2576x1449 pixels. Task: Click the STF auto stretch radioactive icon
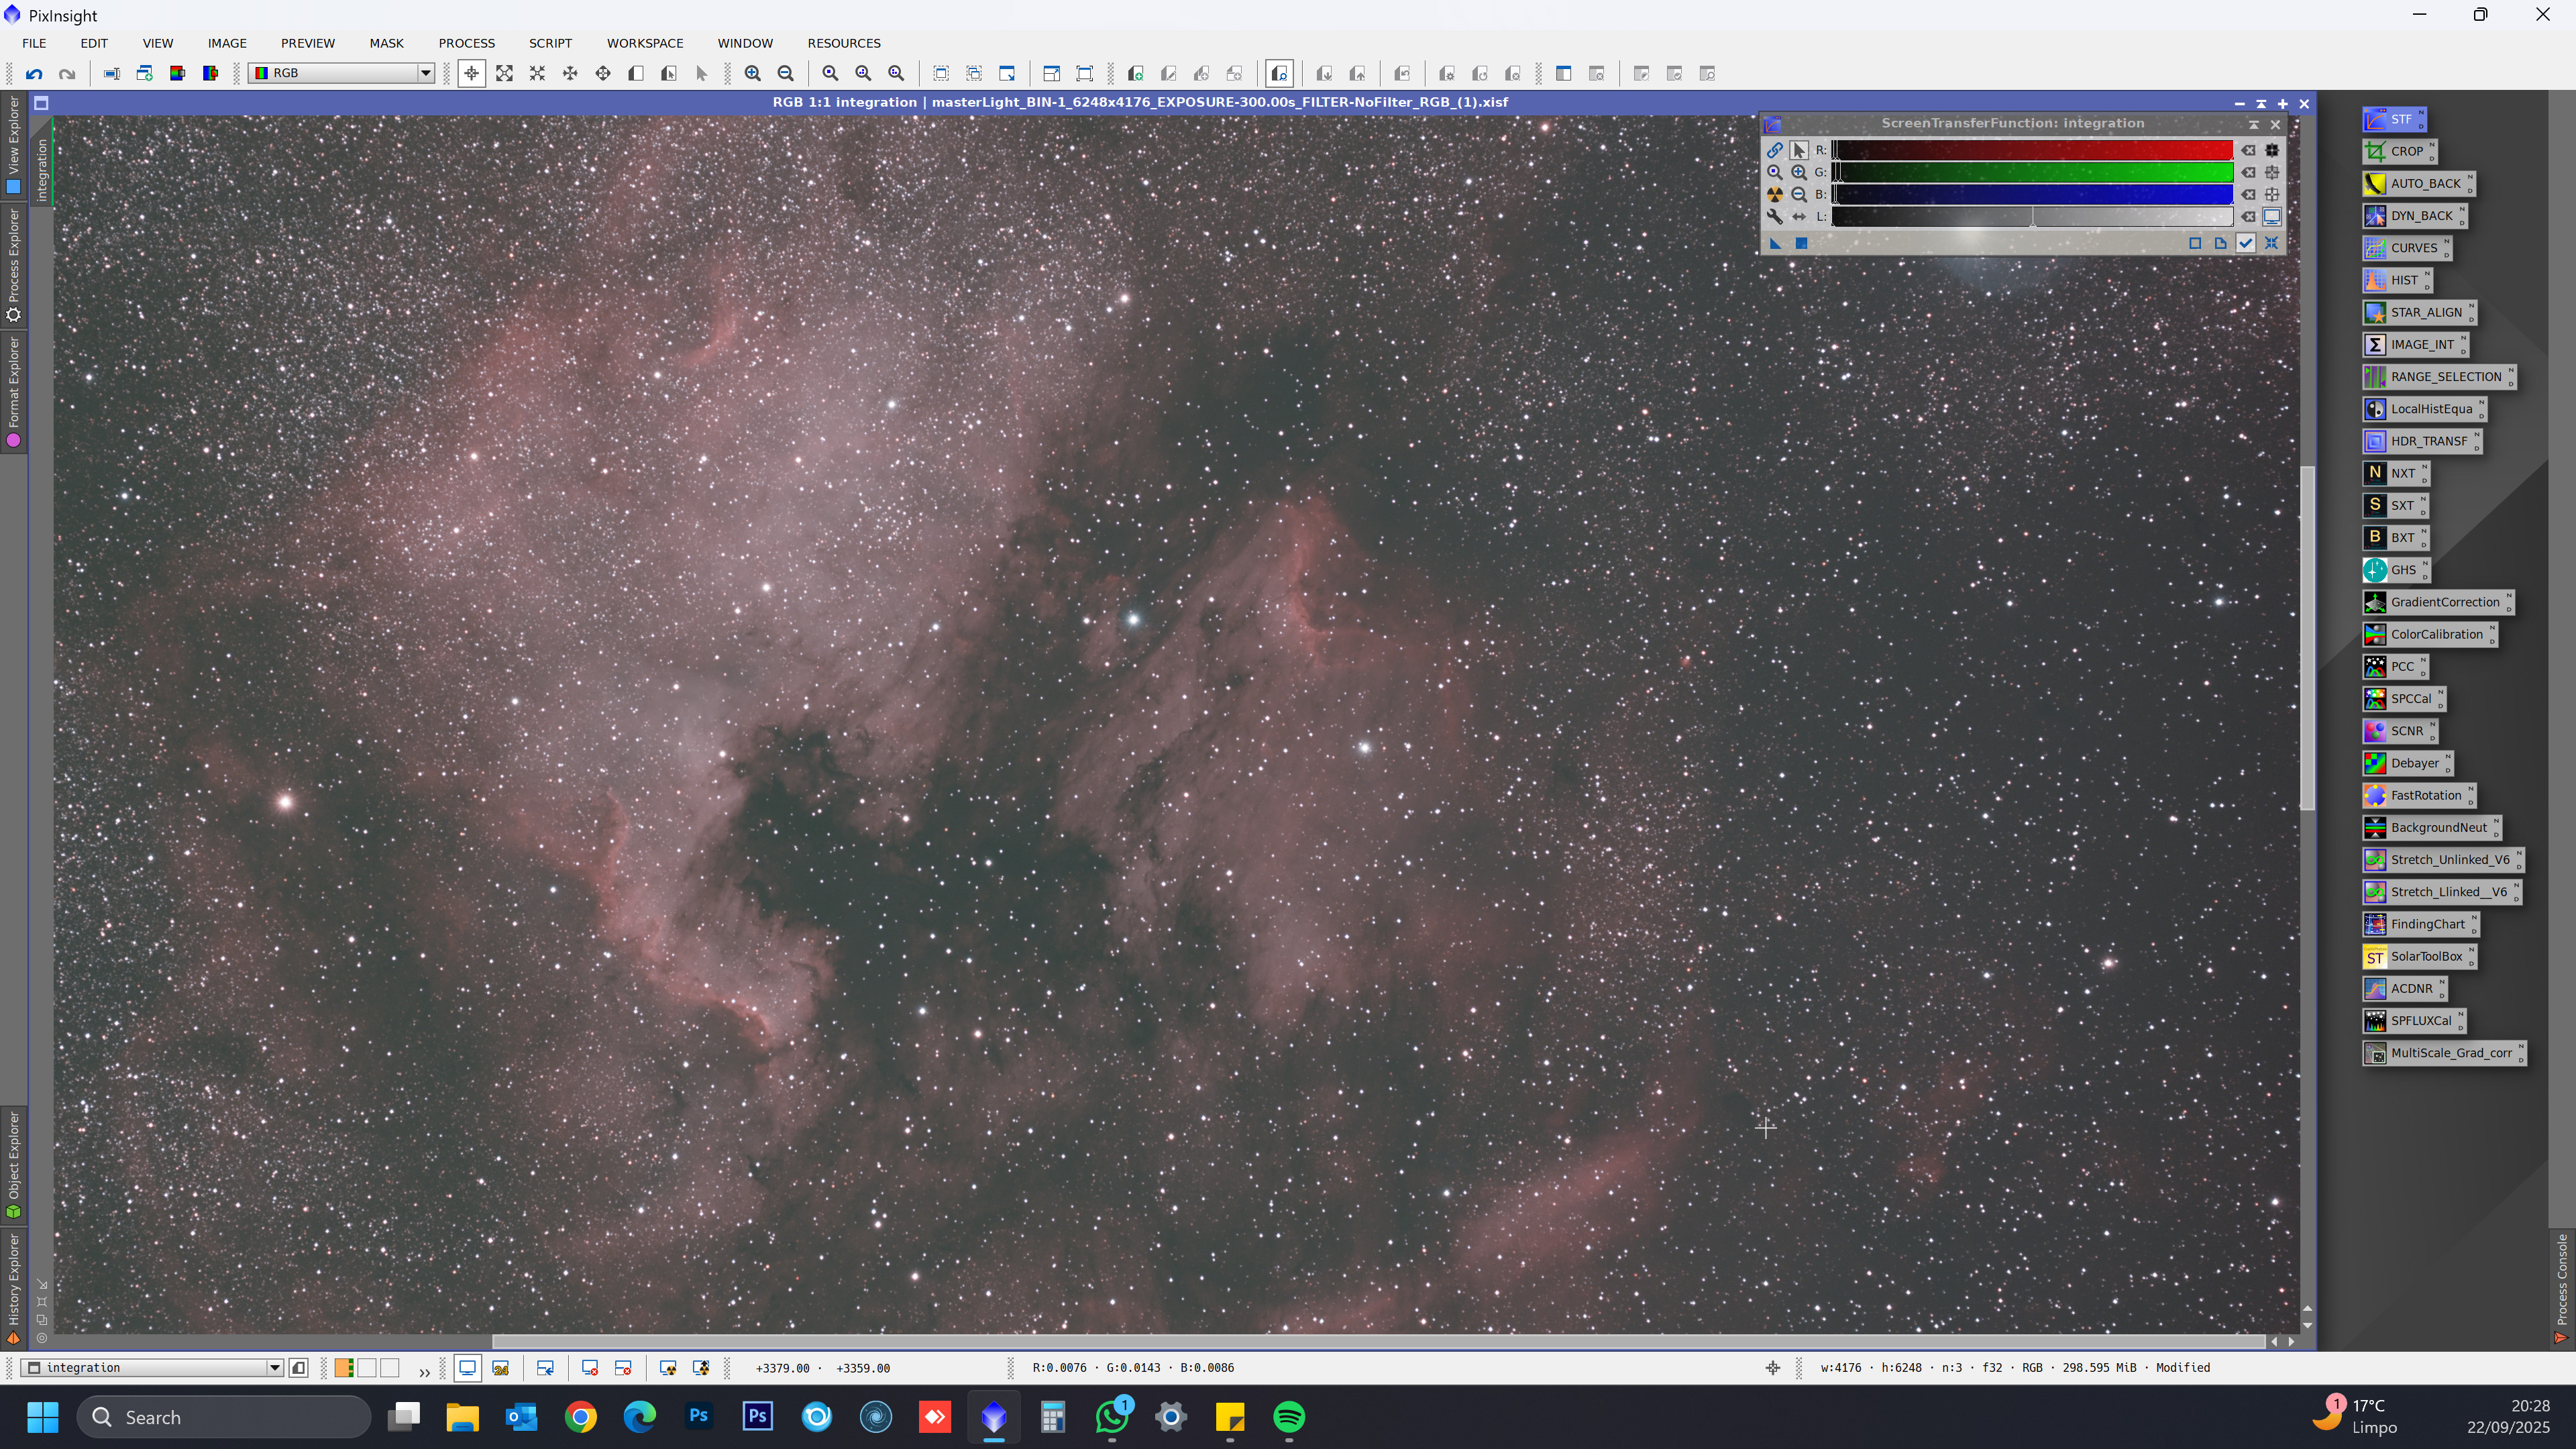point(1774,195)
